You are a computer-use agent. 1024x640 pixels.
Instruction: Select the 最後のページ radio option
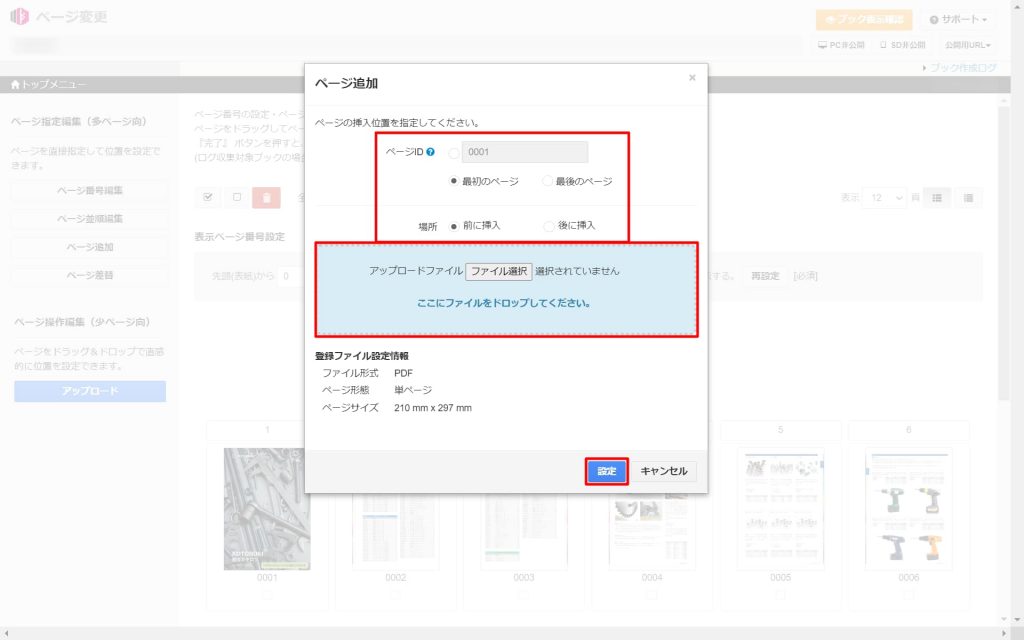pos(547,182)
